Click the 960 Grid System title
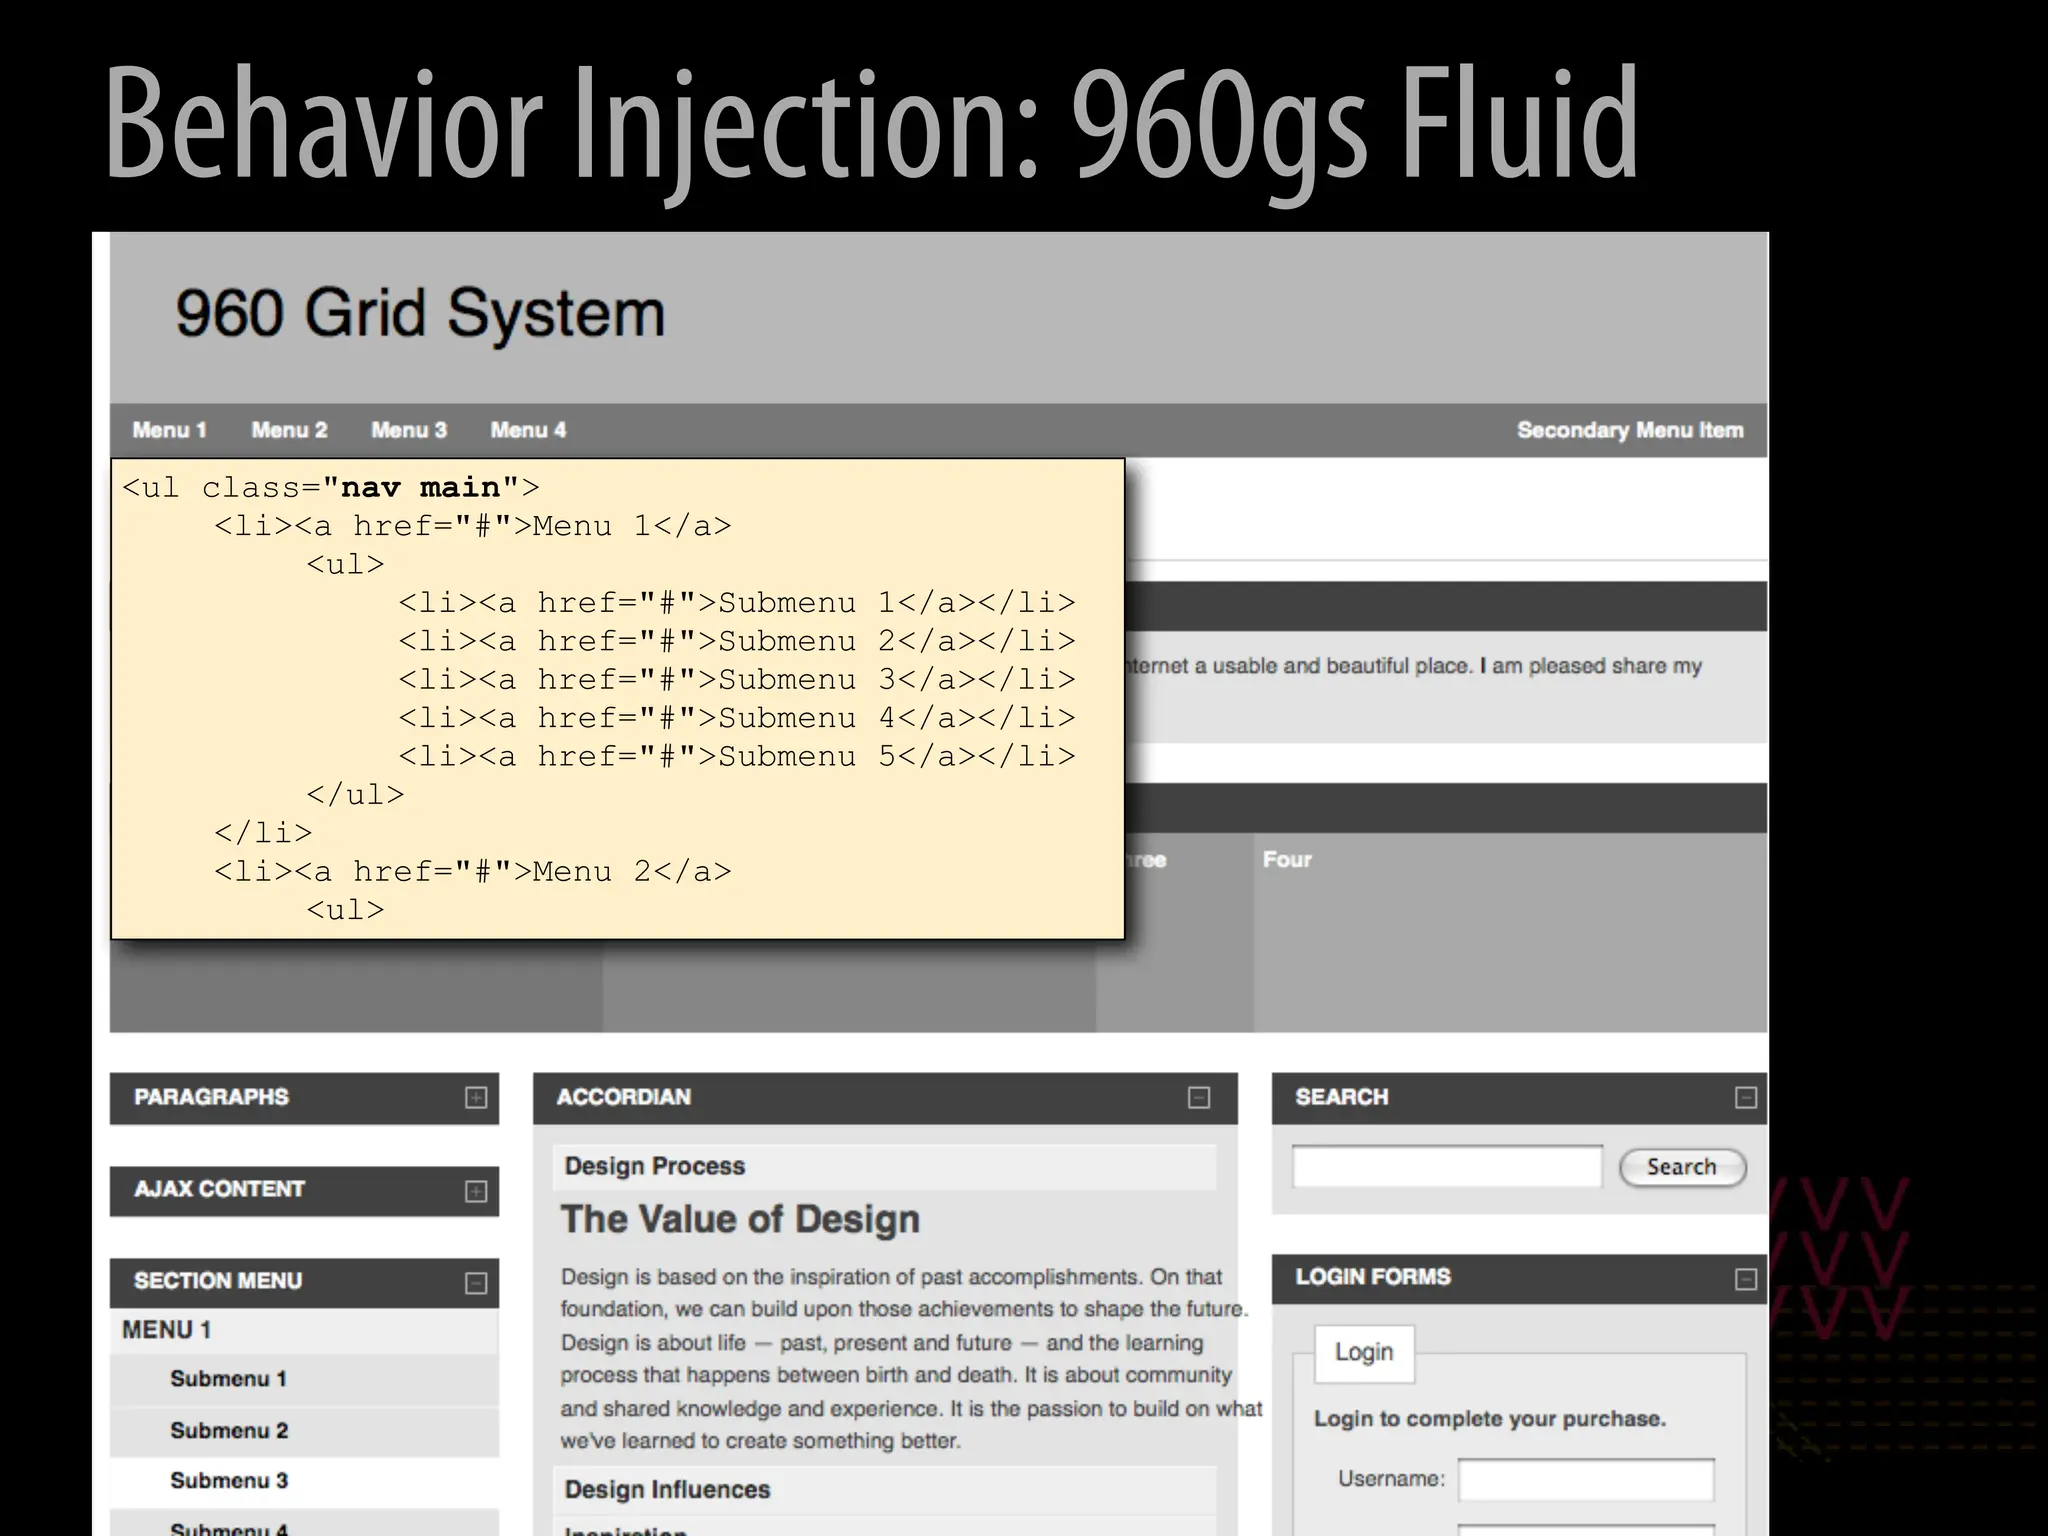Viewport: 2048px width, 1536px height. [420, 314]
